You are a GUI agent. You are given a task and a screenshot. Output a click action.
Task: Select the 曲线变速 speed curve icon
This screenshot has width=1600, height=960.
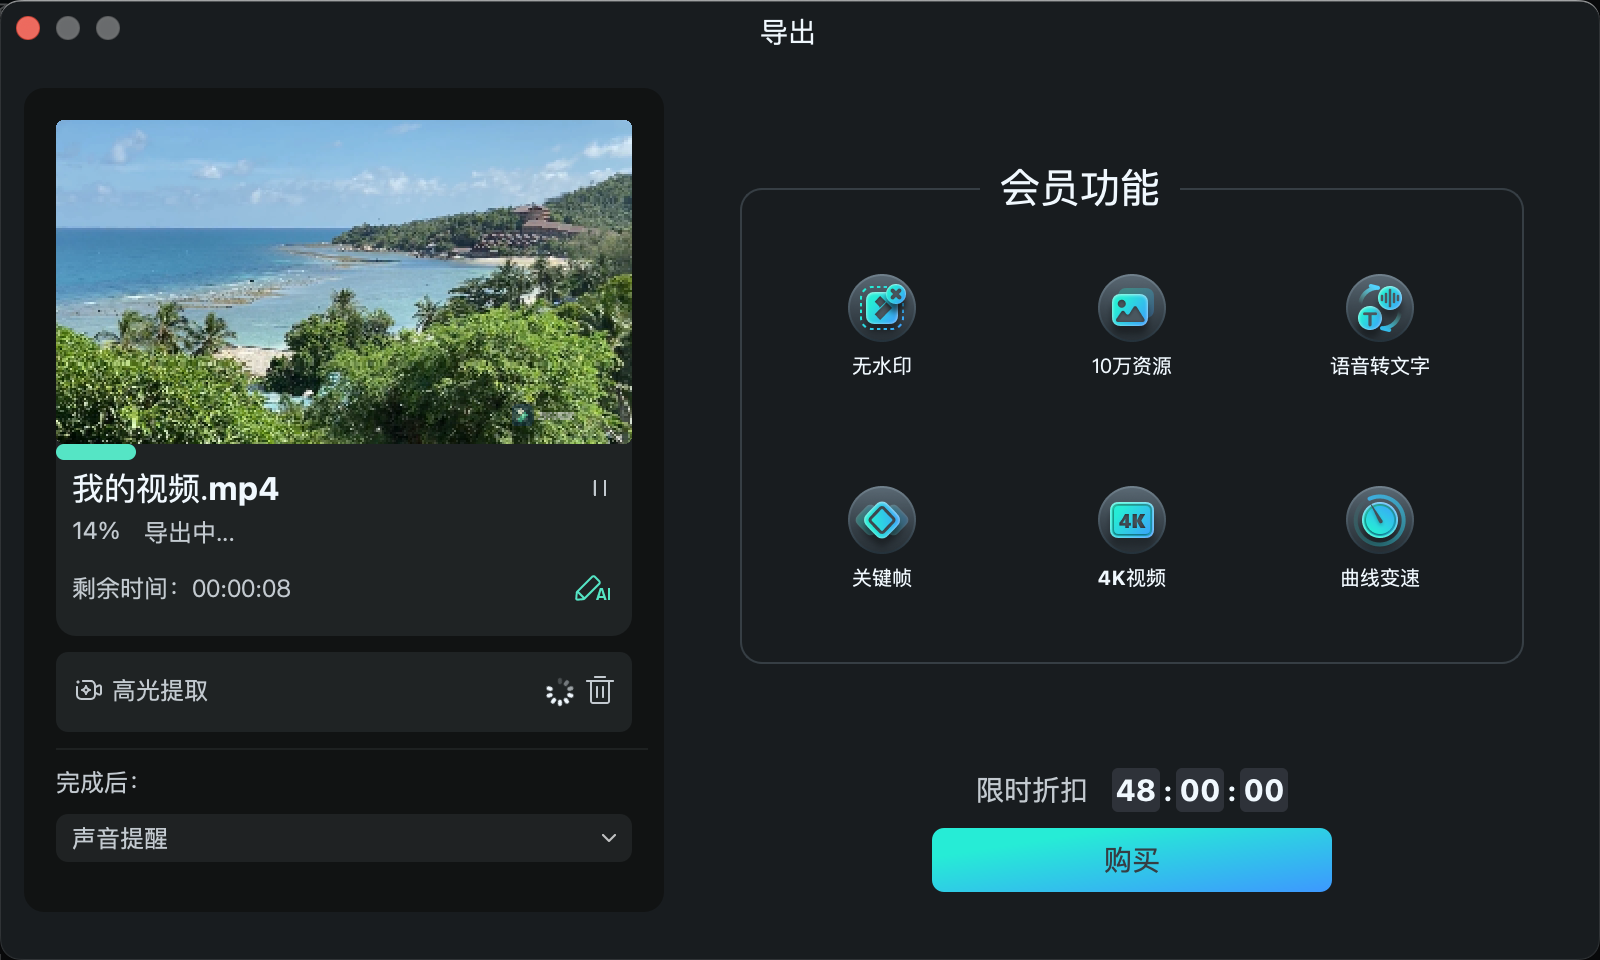click(1380, 519)
